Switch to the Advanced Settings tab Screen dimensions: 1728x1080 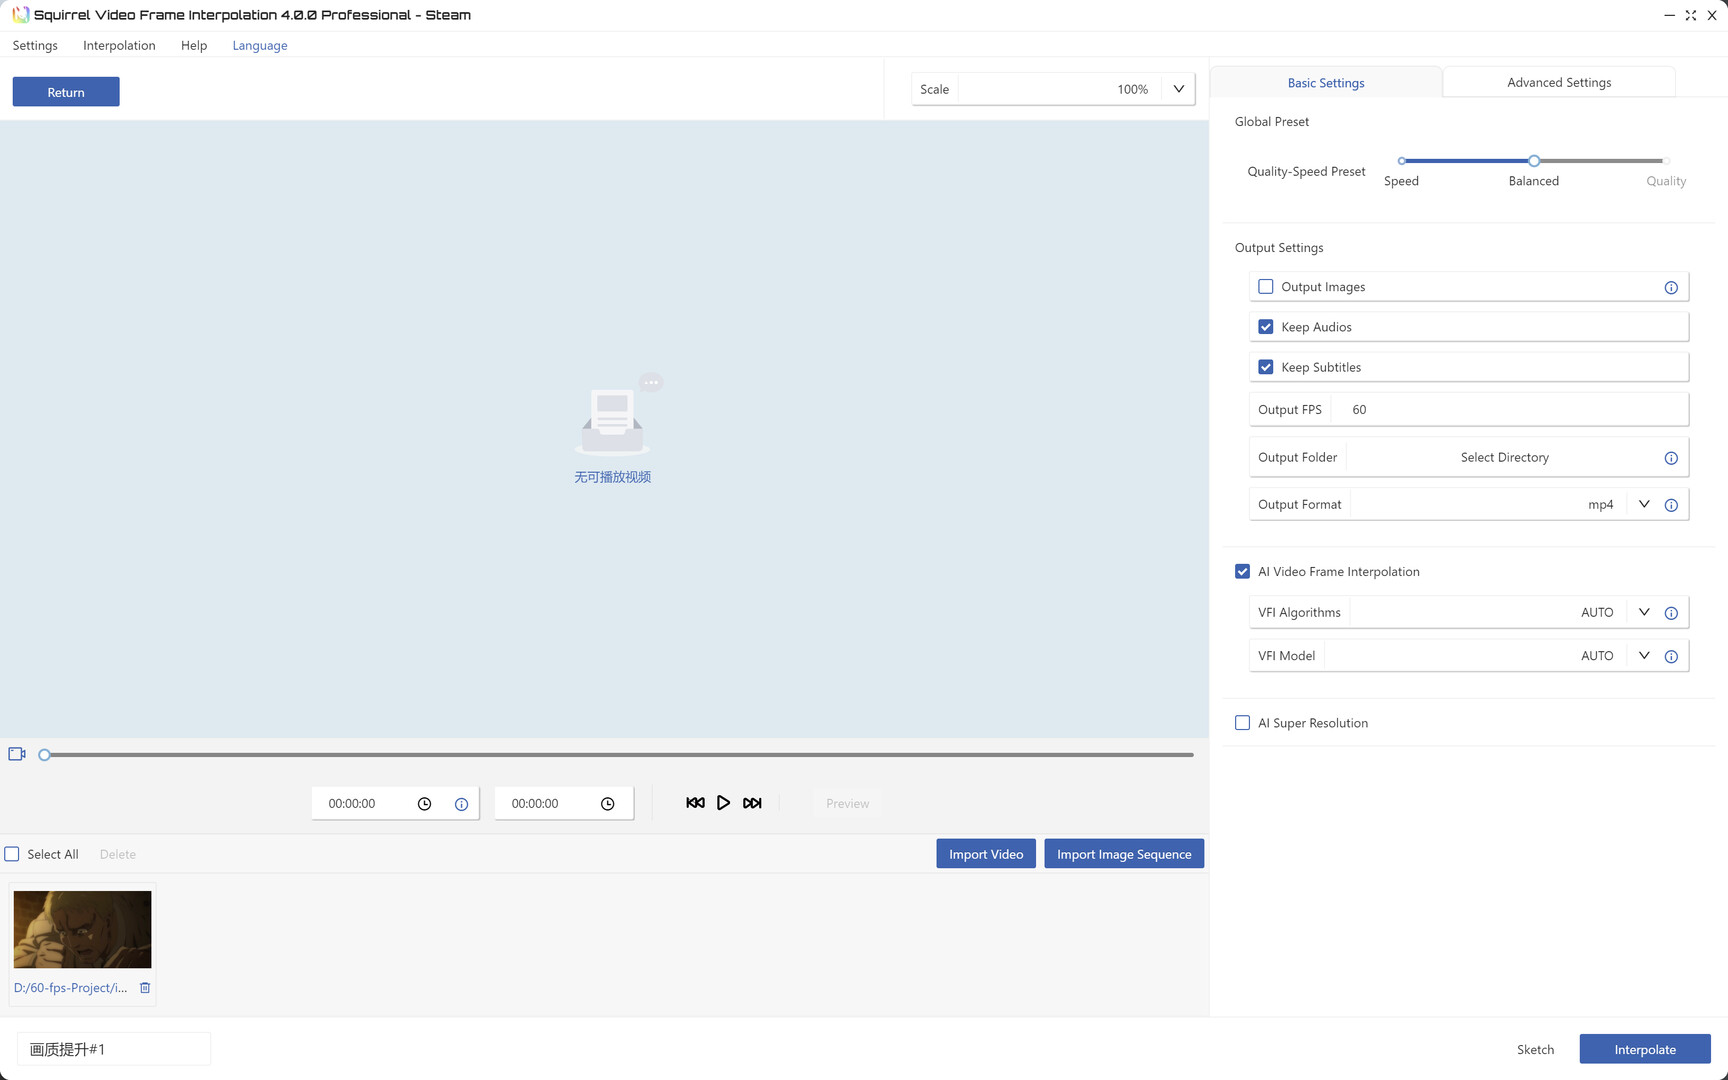click(x=1558, y=82)
